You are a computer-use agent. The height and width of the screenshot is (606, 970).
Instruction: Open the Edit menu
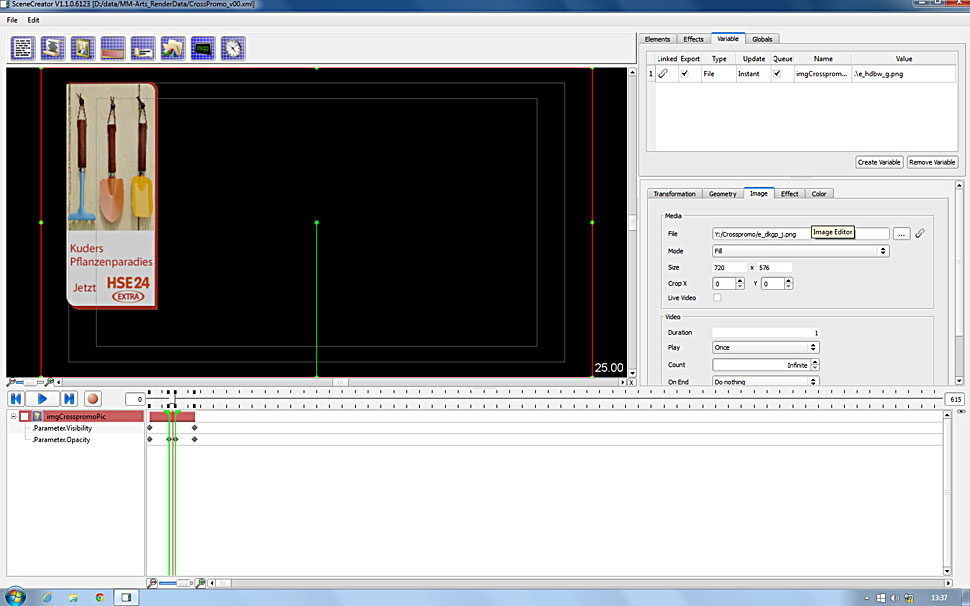click(34, 20)
